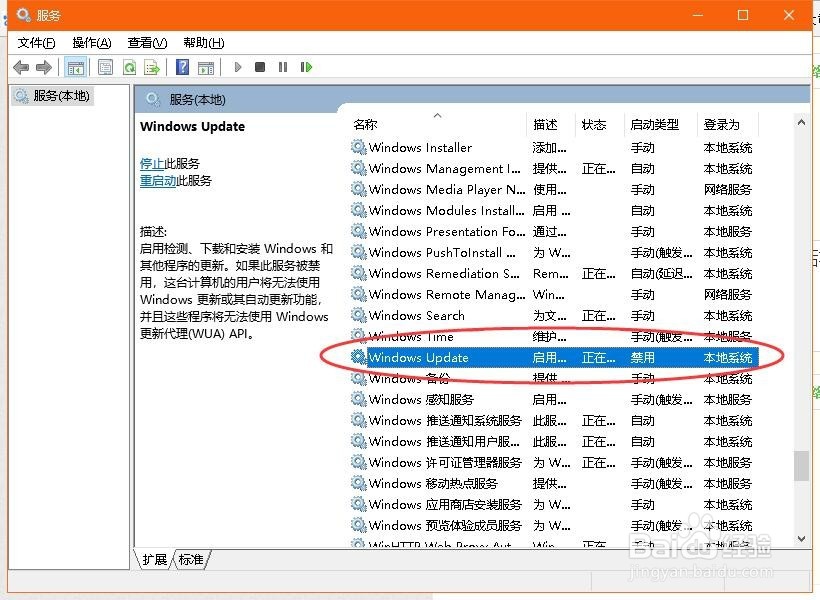This screenshot has width=820, height=600.
Task: Select the Windows 推送通知用户服... row
Action: (553, 441)
